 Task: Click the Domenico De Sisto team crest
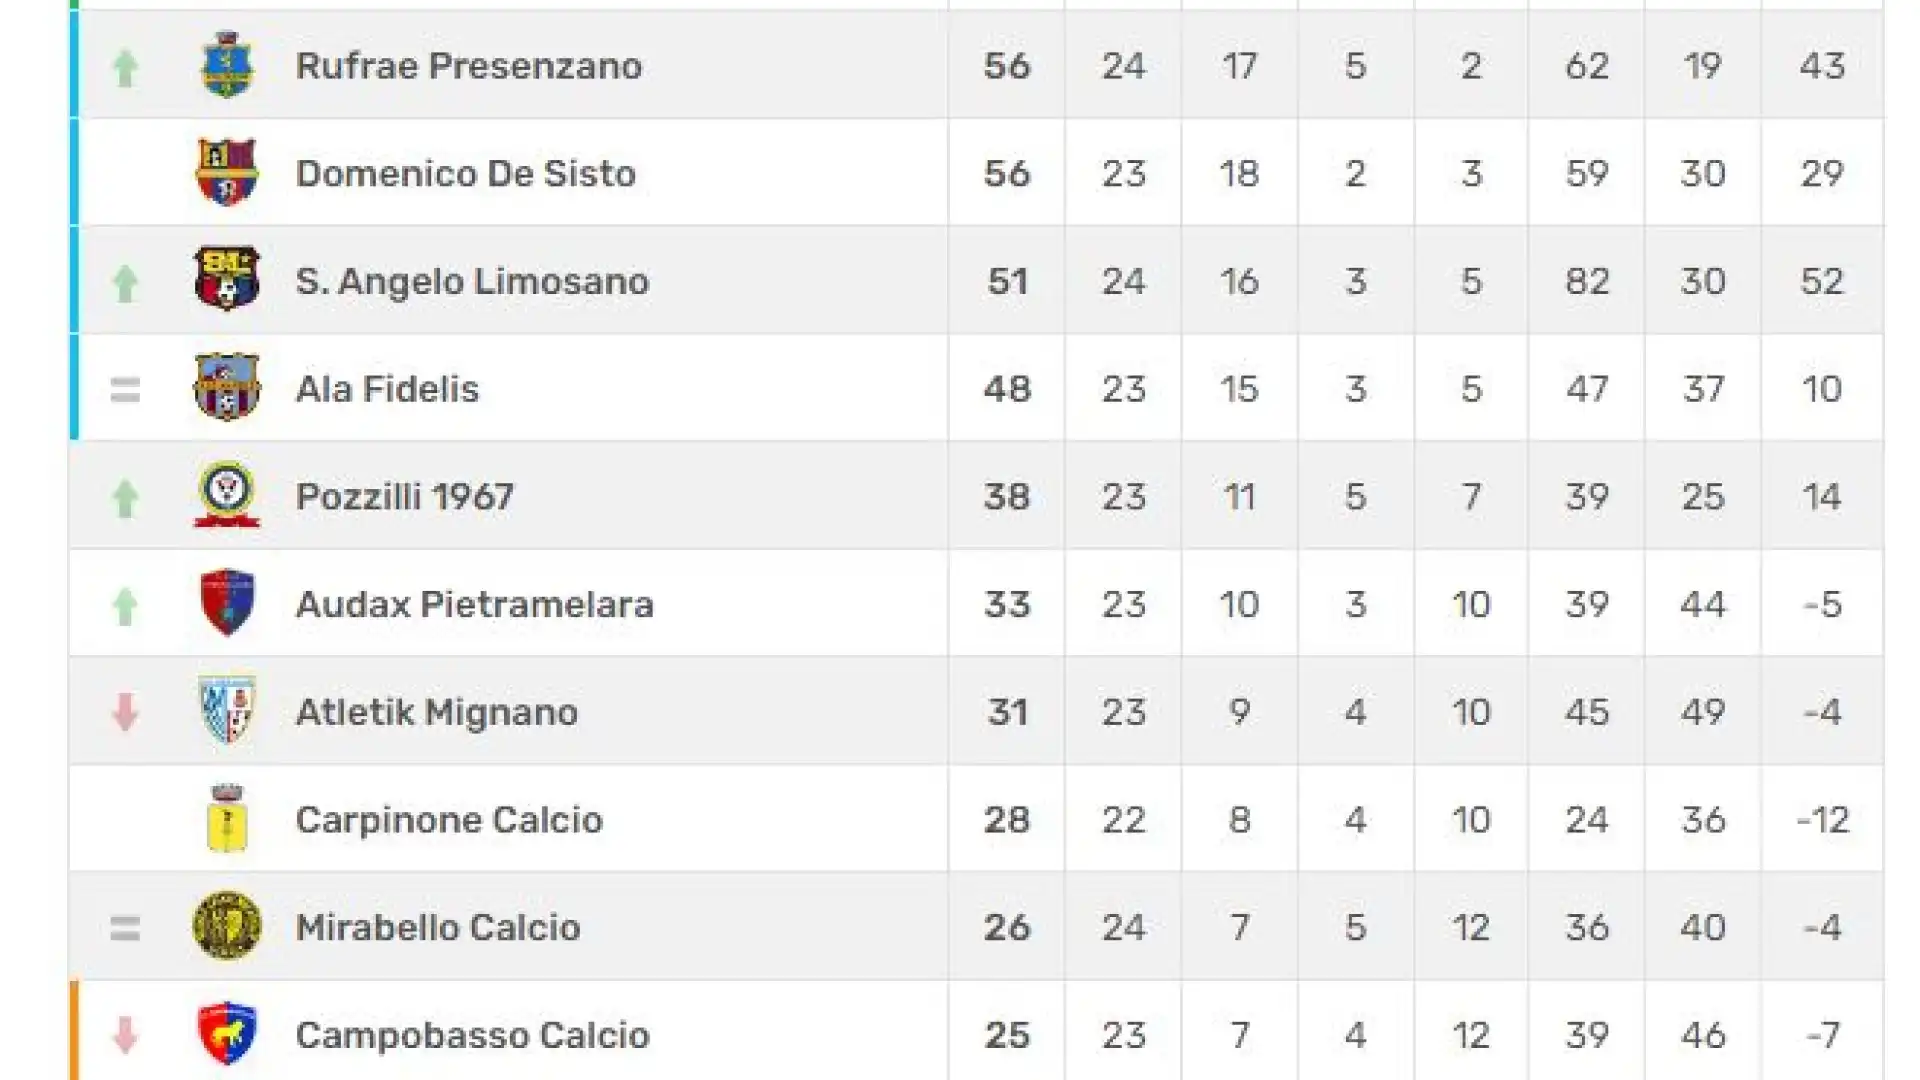(x=227, y=172)
